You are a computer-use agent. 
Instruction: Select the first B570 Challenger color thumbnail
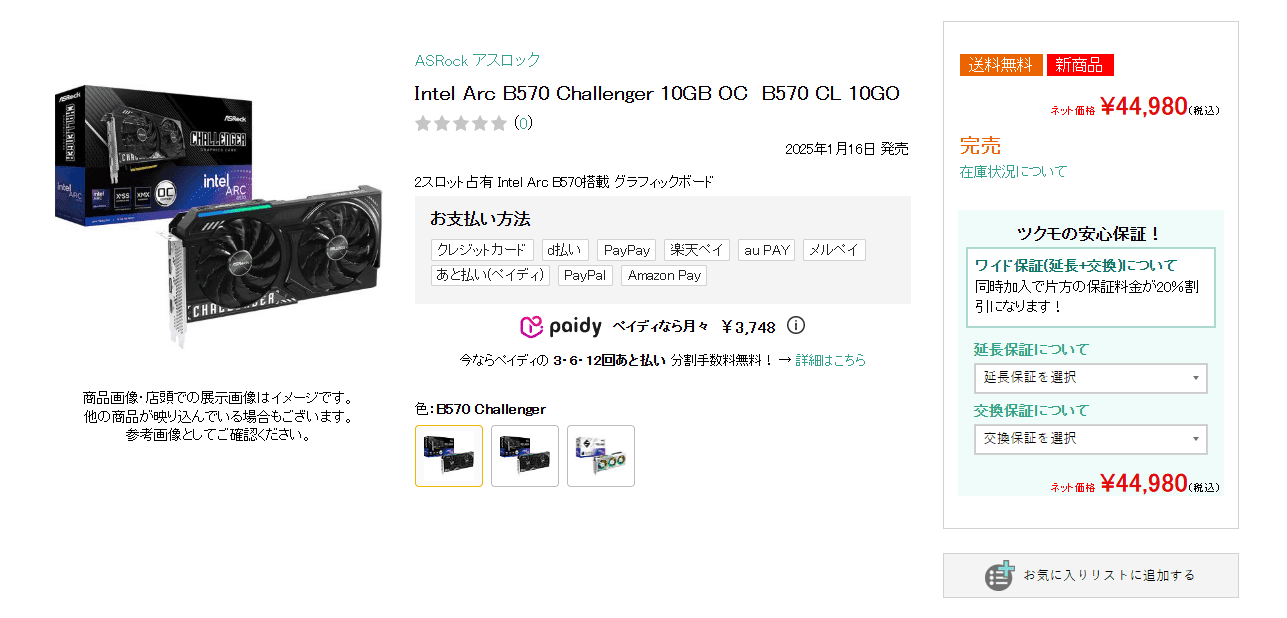(449, 456)
